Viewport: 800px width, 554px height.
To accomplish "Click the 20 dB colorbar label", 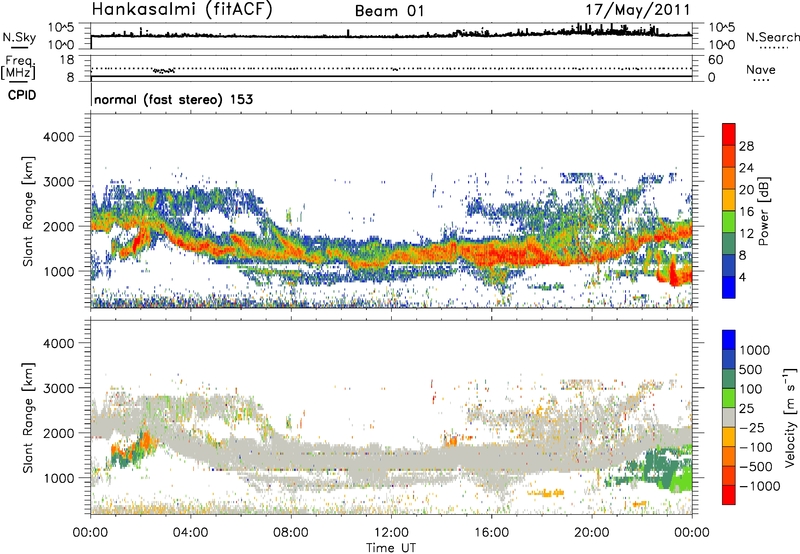I will [x=746, y=190].
